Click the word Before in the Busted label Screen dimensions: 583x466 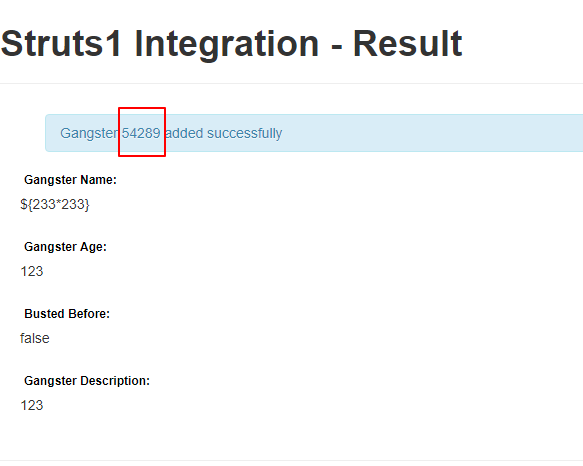pyautogui.click(x=89, y=314)
